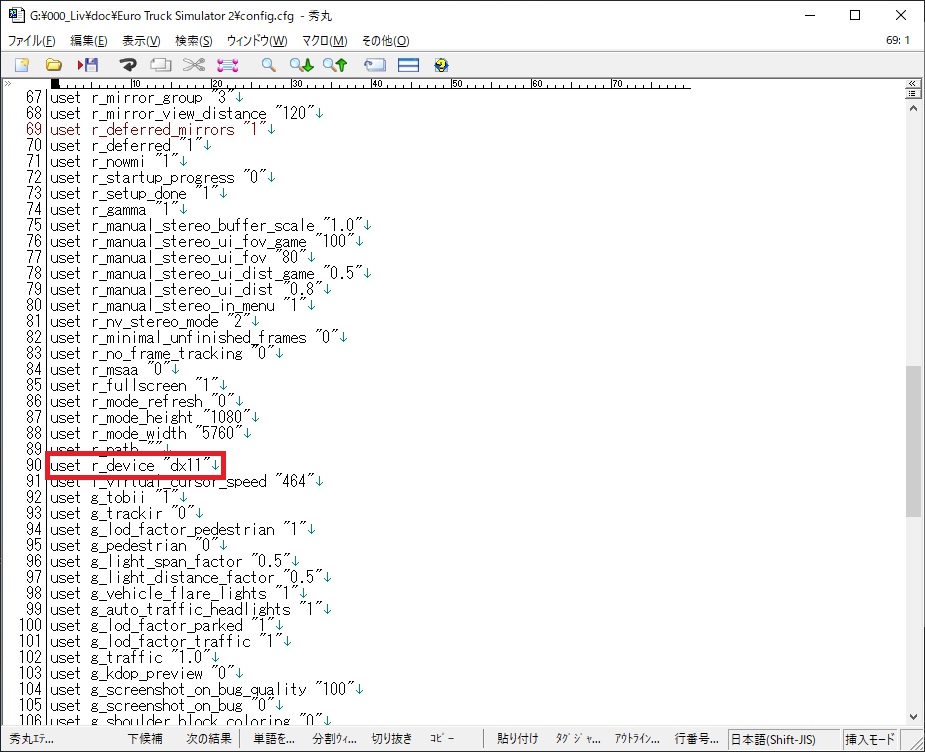Click the scrollbar up arrow
925x752 pixels.
pyautogui.click(x=913, y=109)
